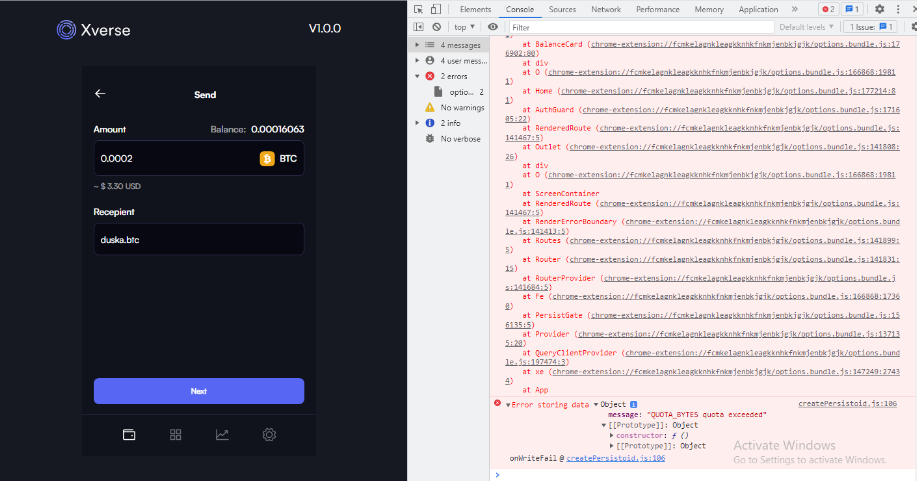
Task: Click the Amount input field
Action: pos(199,159)
